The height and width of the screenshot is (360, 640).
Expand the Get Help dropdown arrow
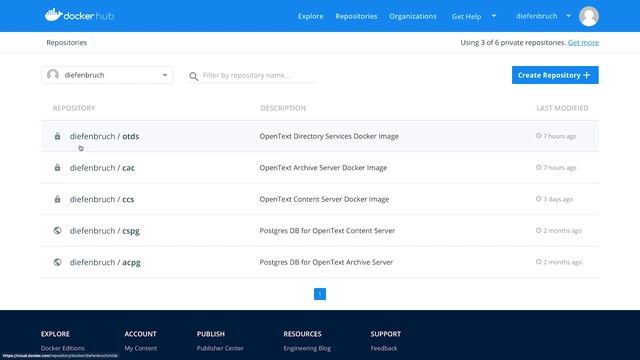pyautogui.click(x=494, y=16)
